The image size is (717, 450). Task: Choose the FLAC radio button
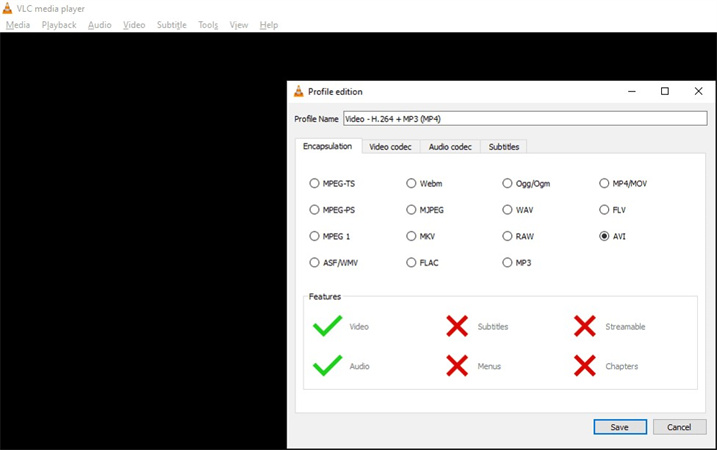point(411,263)
